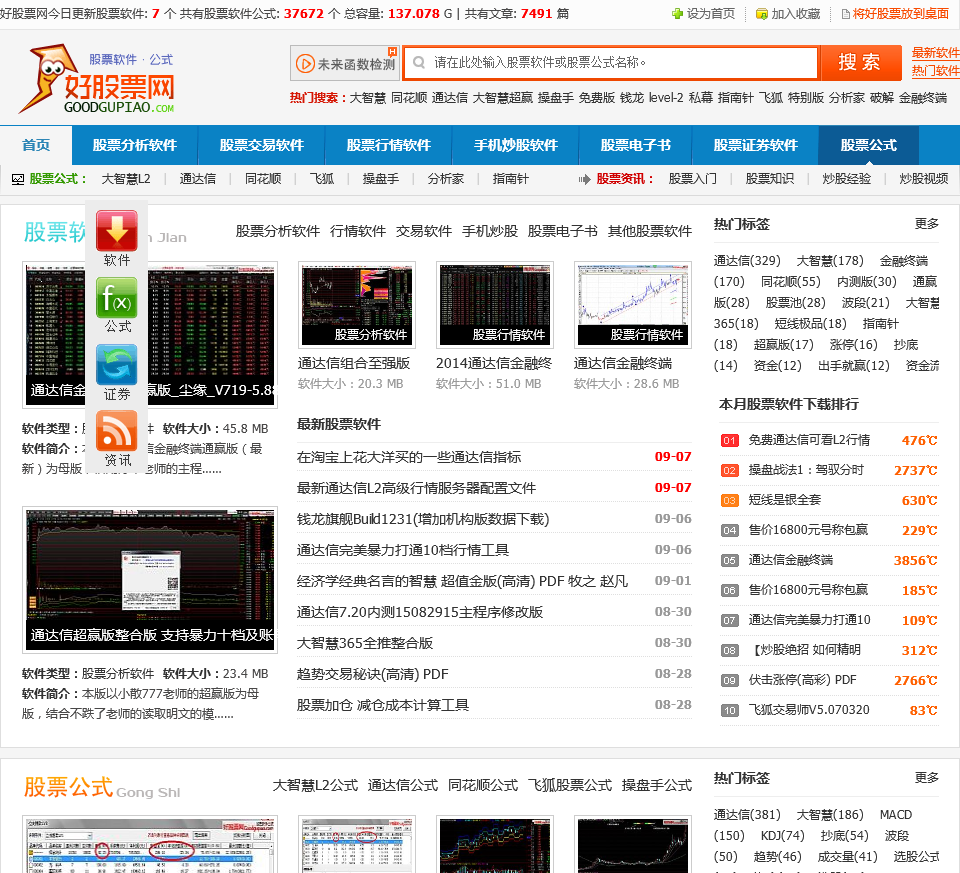Open 大智慧L2公式 in formula section
Image resolution: width=960 pixels, height=873 pixels.
click(315, 785)
